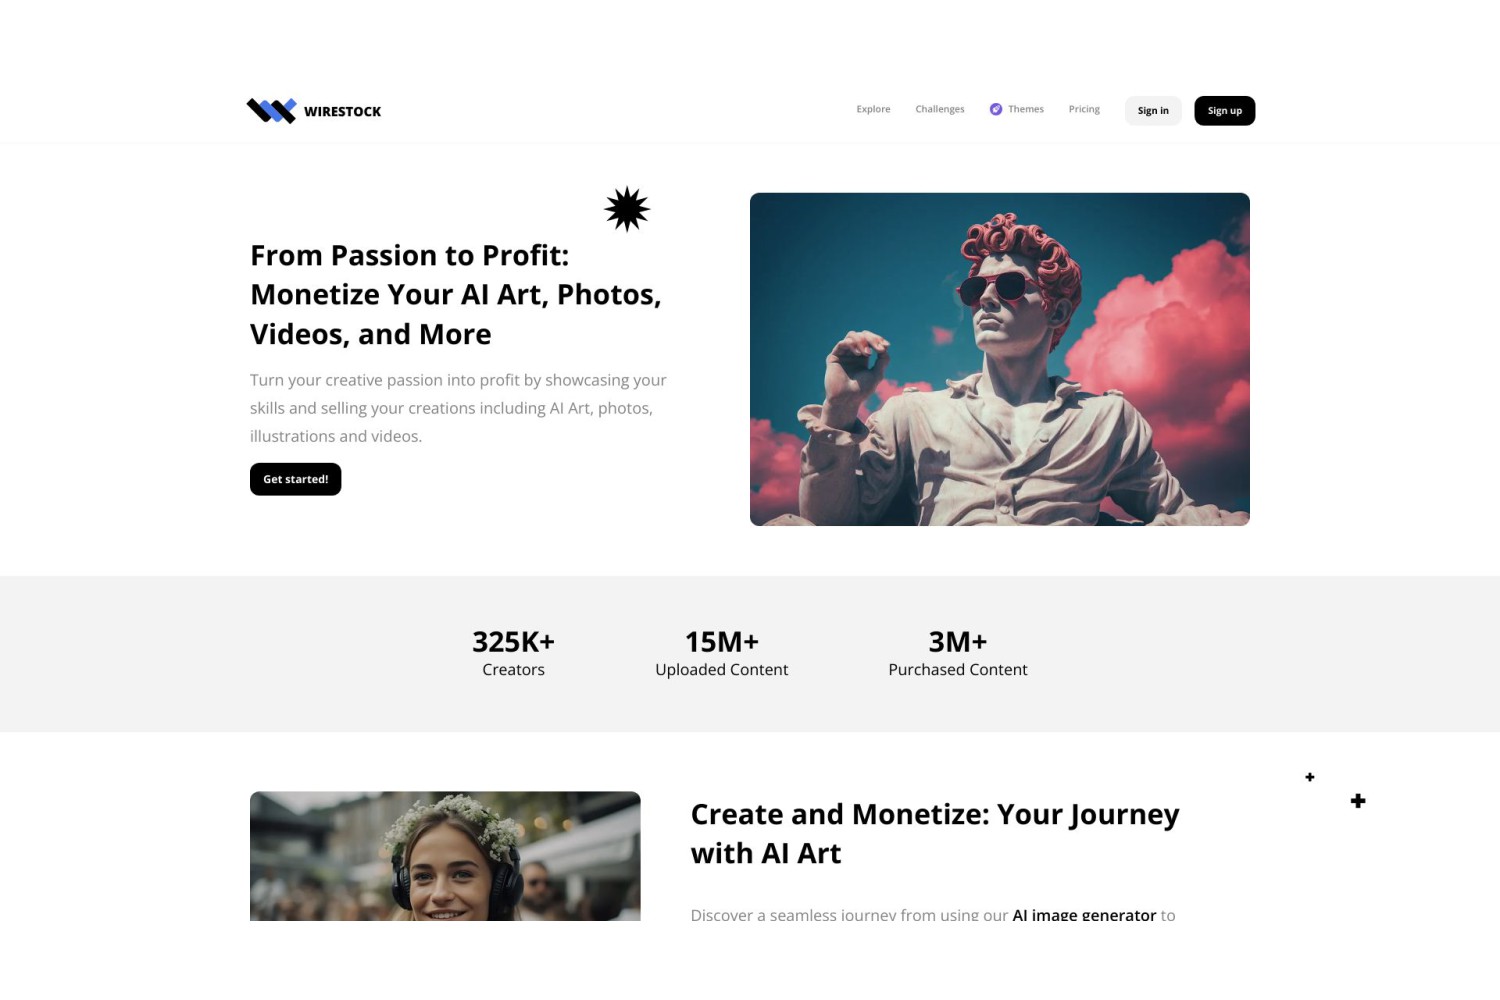Click the Wirestock logo icon
The image size is (1500, 1000).
272,111
